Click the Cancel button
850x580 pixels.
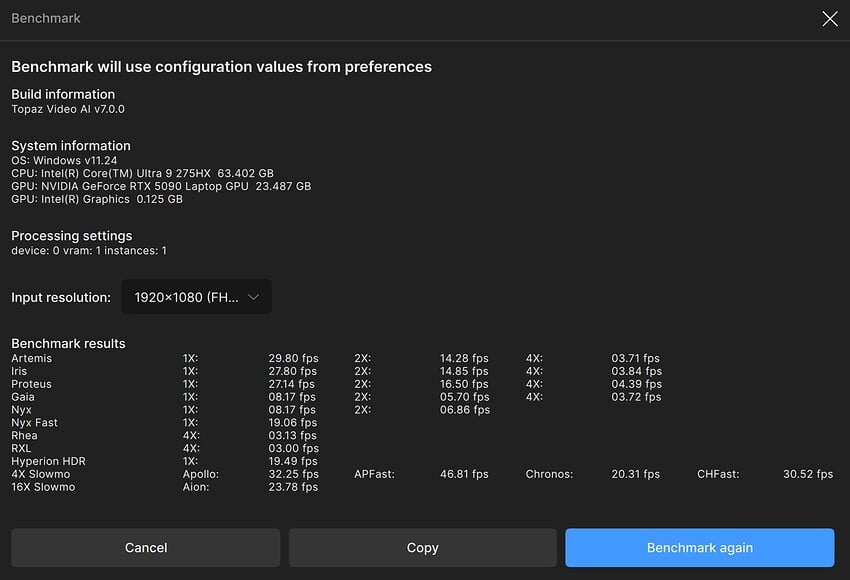pos(146,548)
